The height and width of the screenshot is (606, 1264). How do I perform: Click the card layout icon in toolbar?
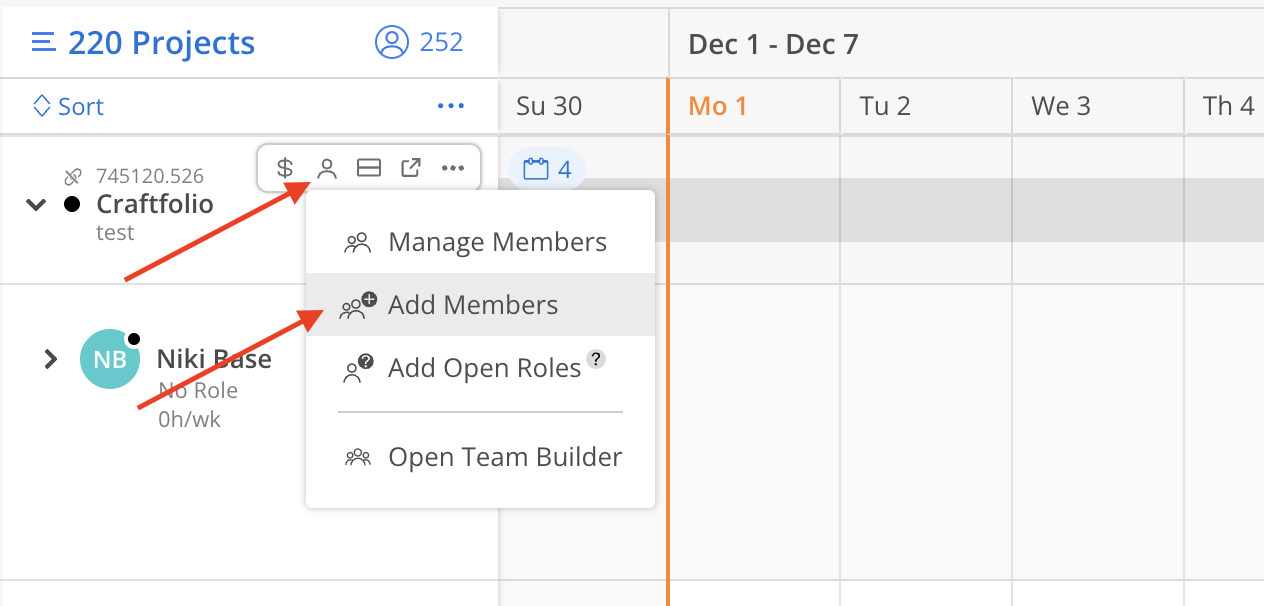(x=369, y=168)
